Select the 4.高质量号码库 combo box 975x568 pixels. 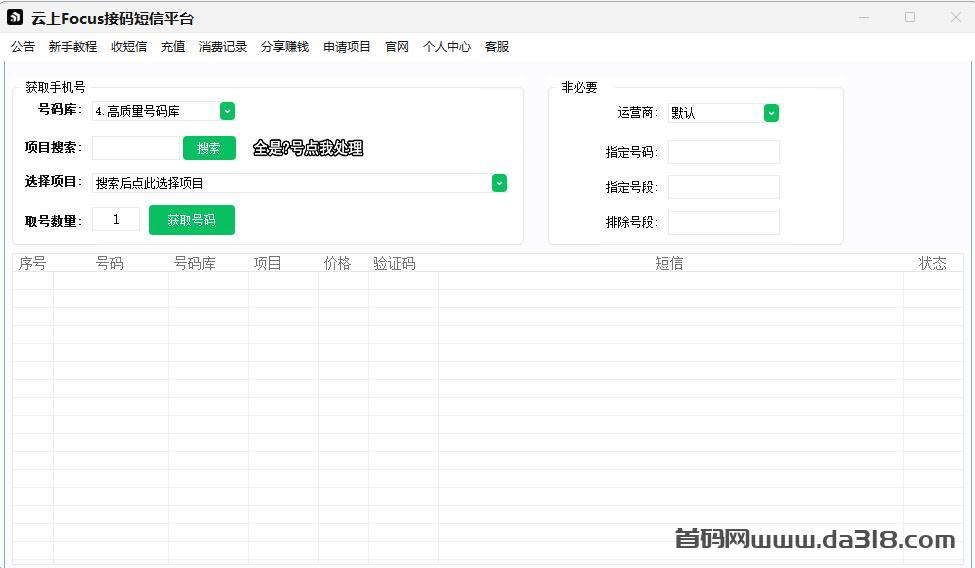point(164,111)
